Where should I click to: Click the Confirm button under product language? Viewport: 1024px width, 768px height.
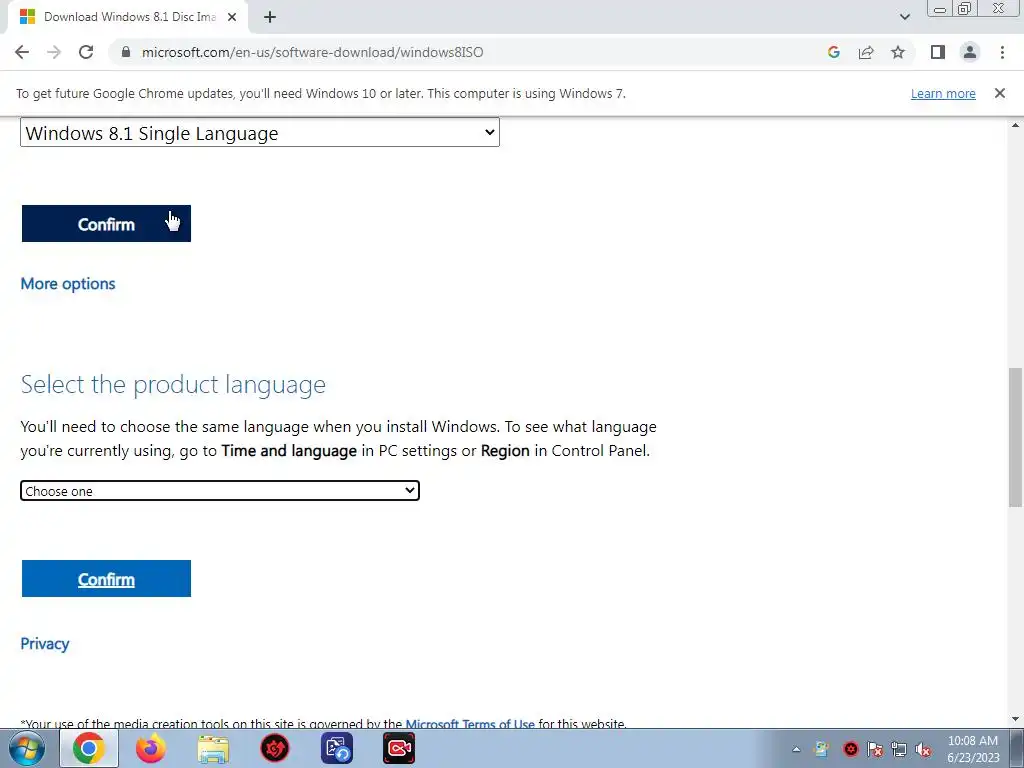pos(106,579)
